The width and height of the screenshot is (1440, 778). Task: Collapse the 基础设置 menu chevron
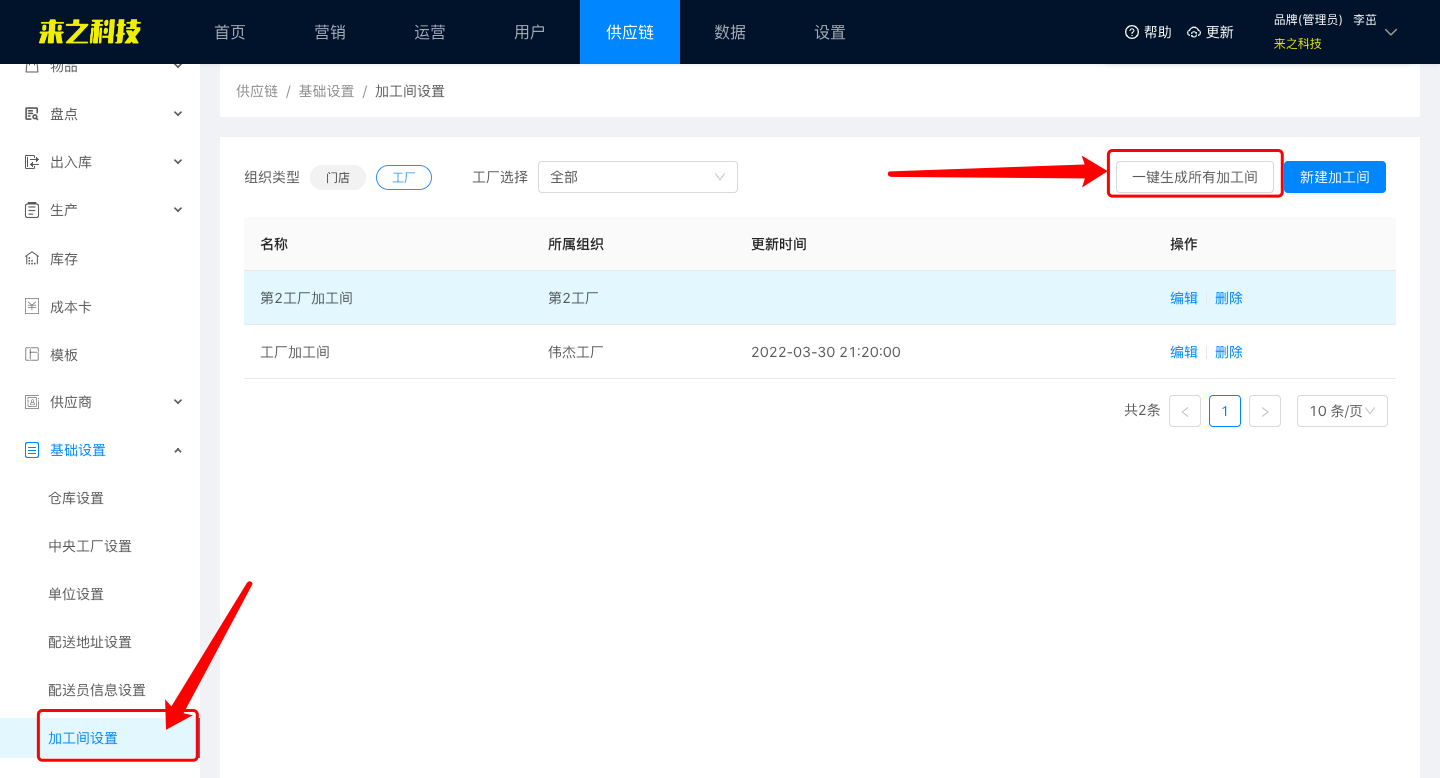click(178, 450)
